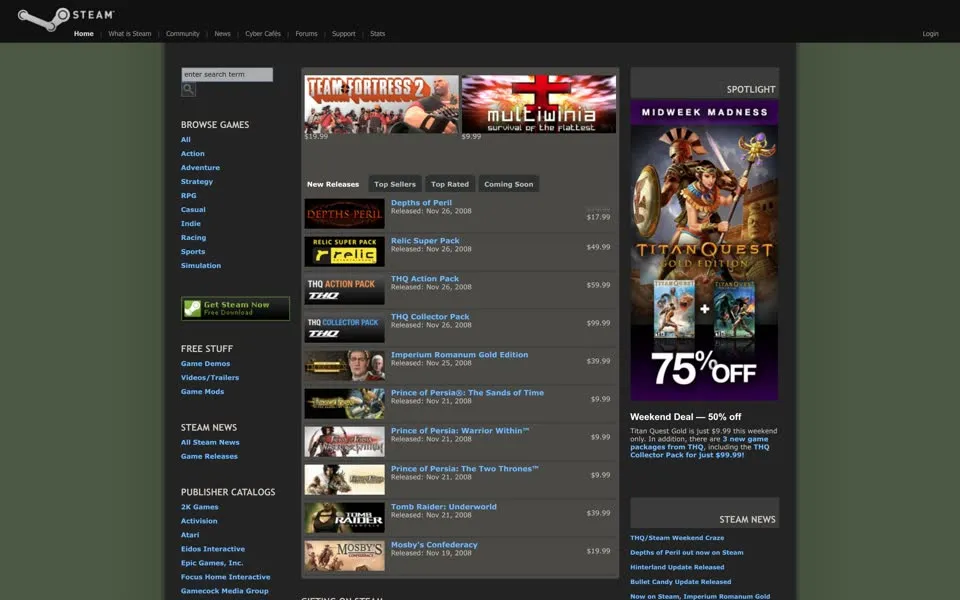
Task: Open Bullet Candy Update Released news
Action: 681,582
